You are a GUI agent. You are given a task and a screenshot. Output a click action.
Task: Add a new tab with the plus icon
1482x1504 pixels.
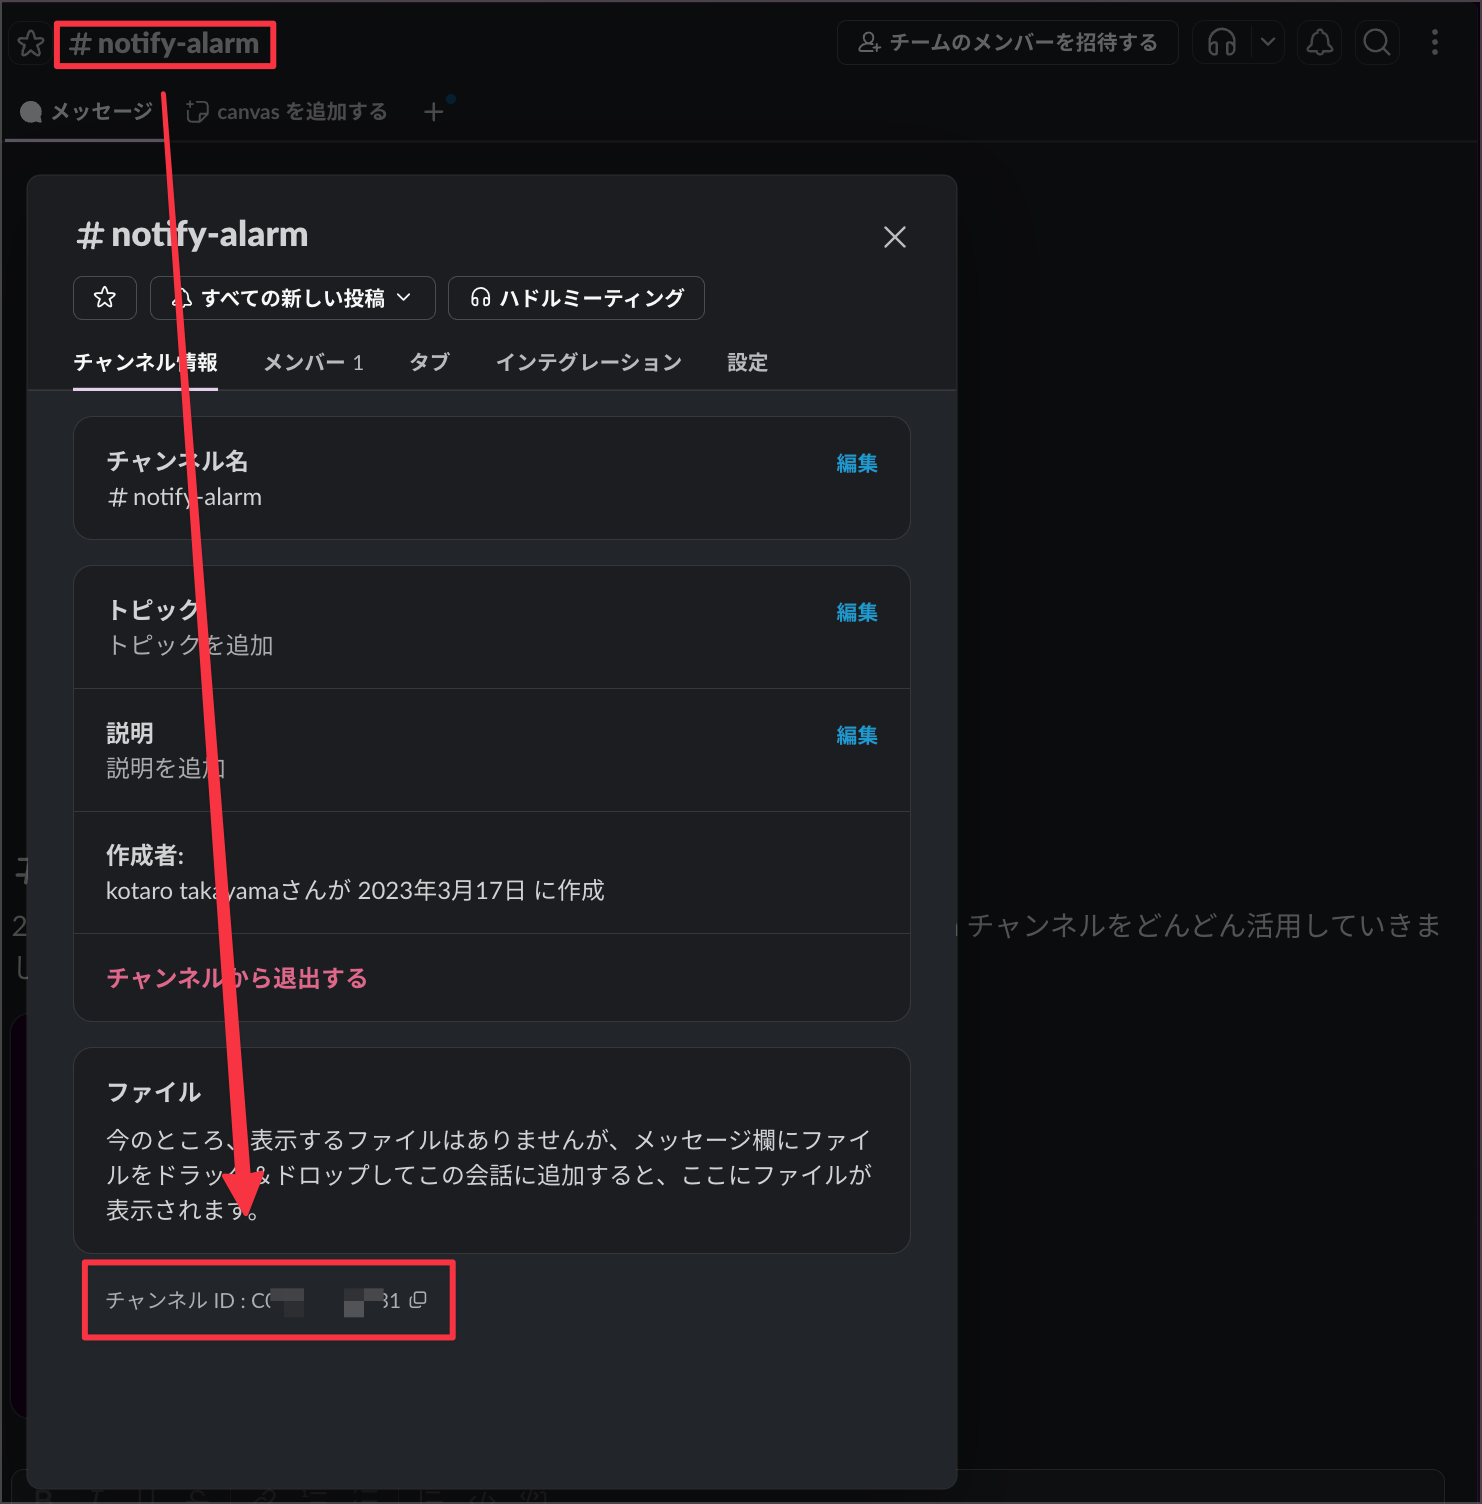(x=435, y=111)
